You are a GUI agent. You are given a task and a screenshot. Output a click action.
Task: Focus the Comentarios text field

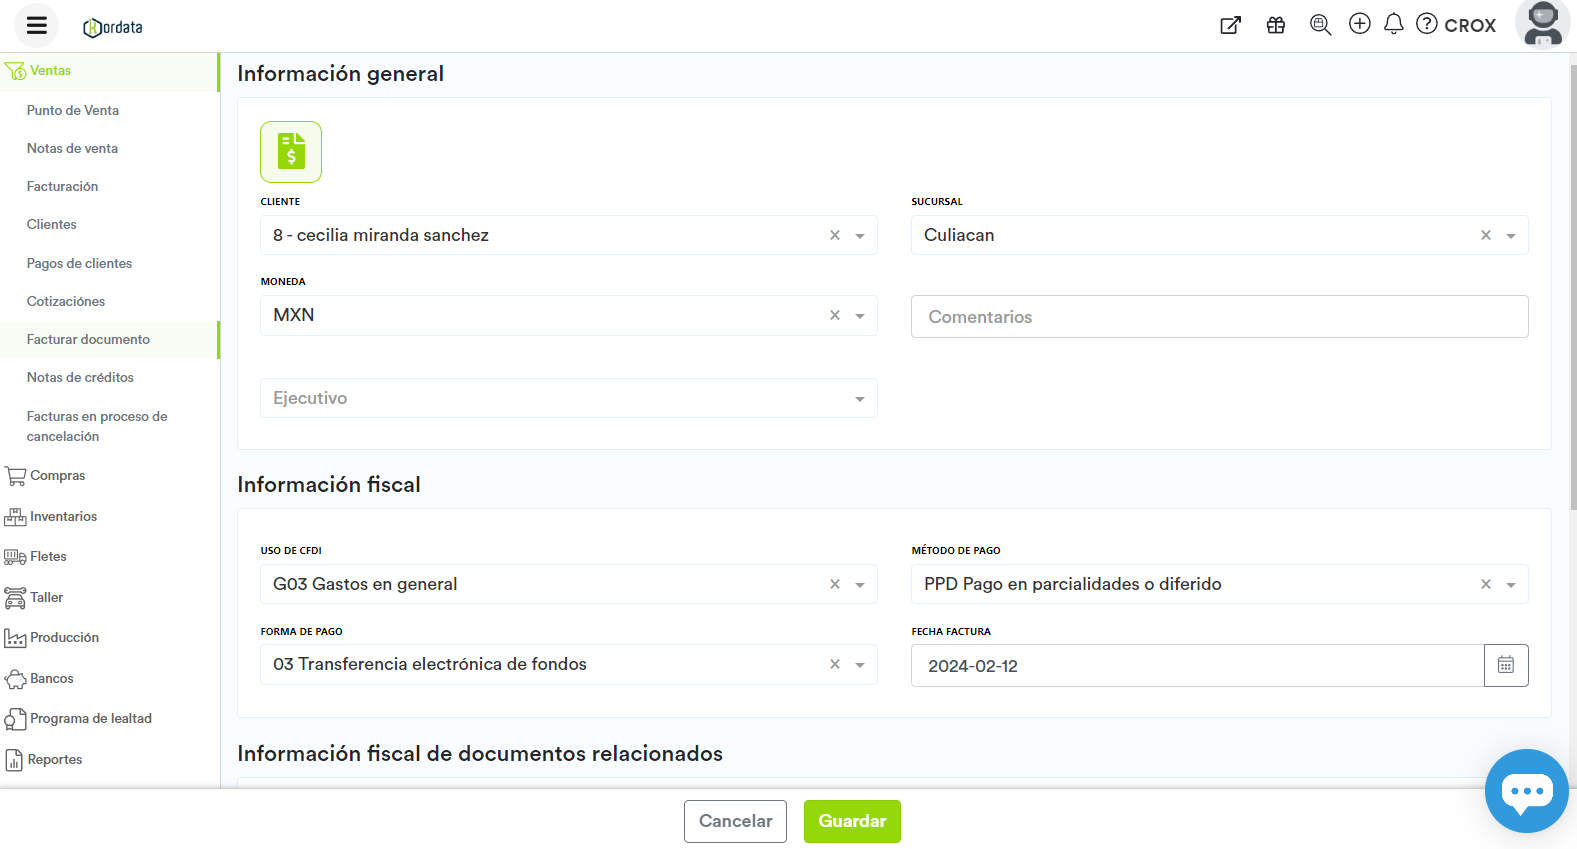pyautogui.click(x=1219, y=317)
